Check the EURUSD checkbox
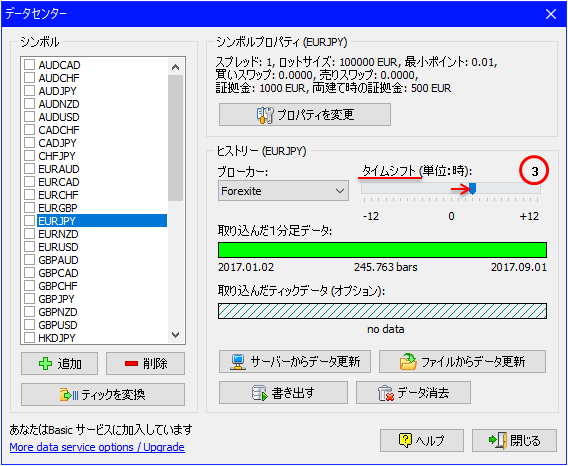568x466 pixels. click(x=29, y=247)
